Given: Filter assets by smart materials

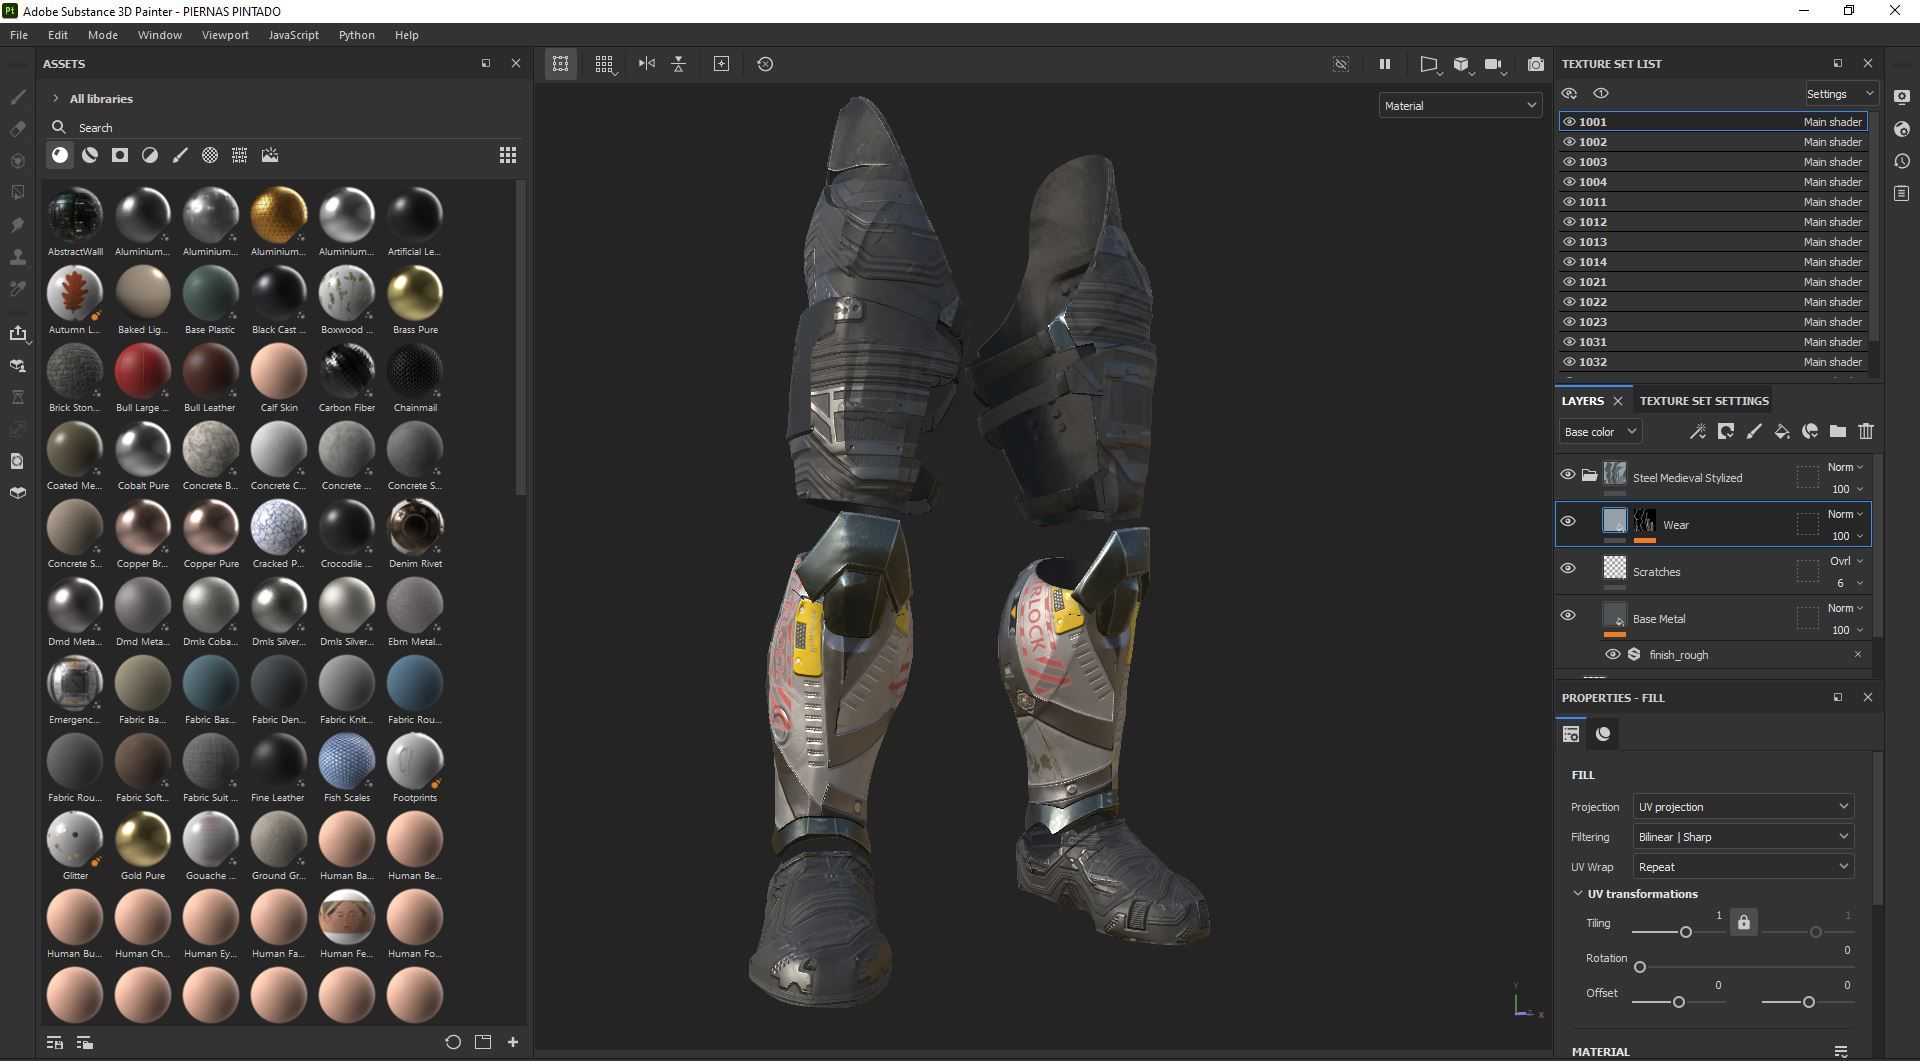Looking at the screenshot, I should 90,155.
